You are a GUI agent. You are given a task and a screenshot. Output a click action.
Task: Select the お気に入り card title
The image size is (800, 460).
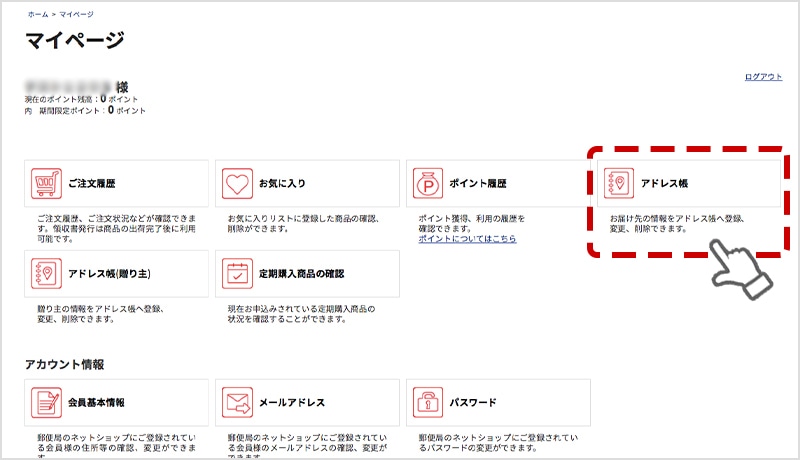pos(282,184)
